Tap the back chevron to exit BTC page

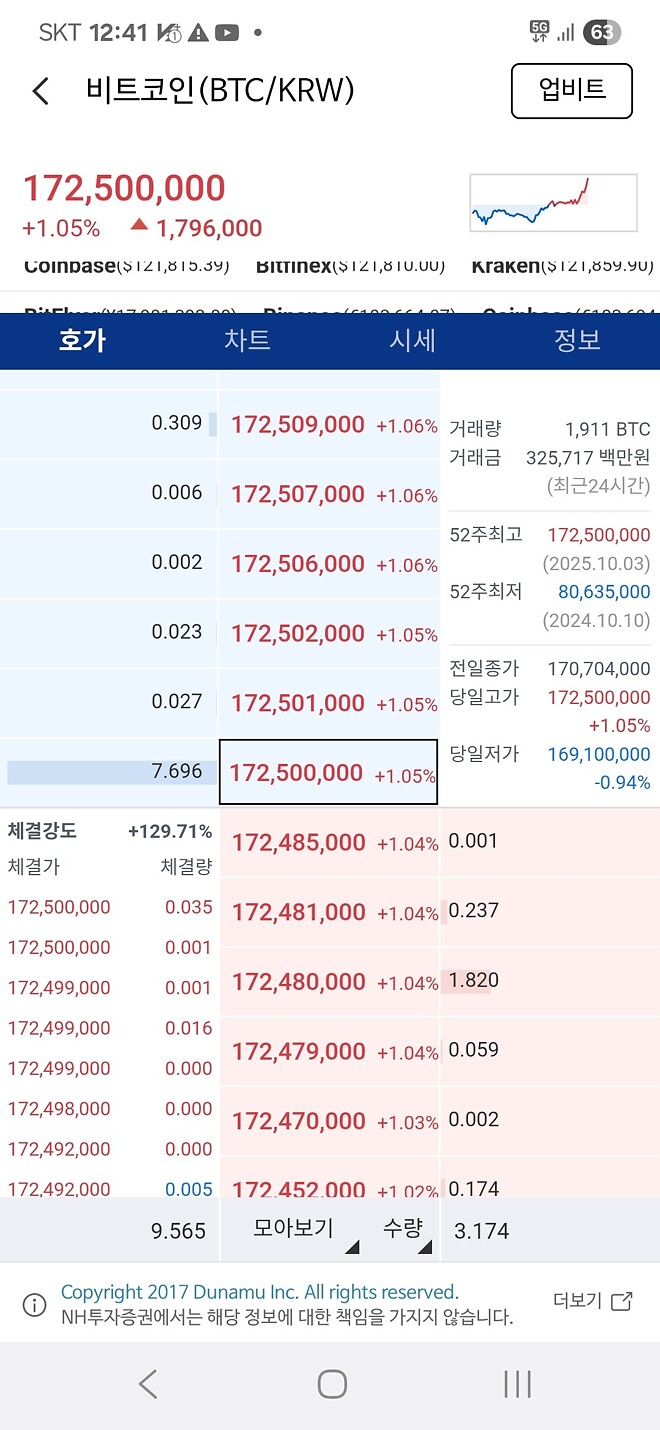[40, 90]
